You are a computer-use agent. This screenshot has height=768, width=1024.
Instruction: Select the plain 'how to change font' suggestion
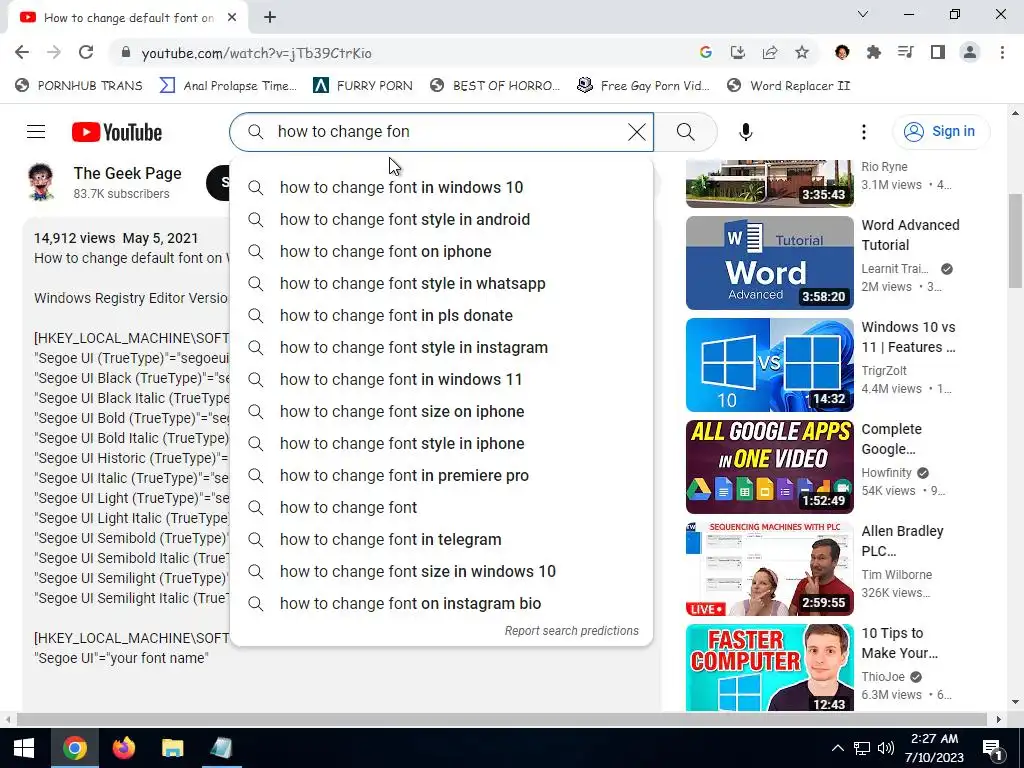(441, 507)
